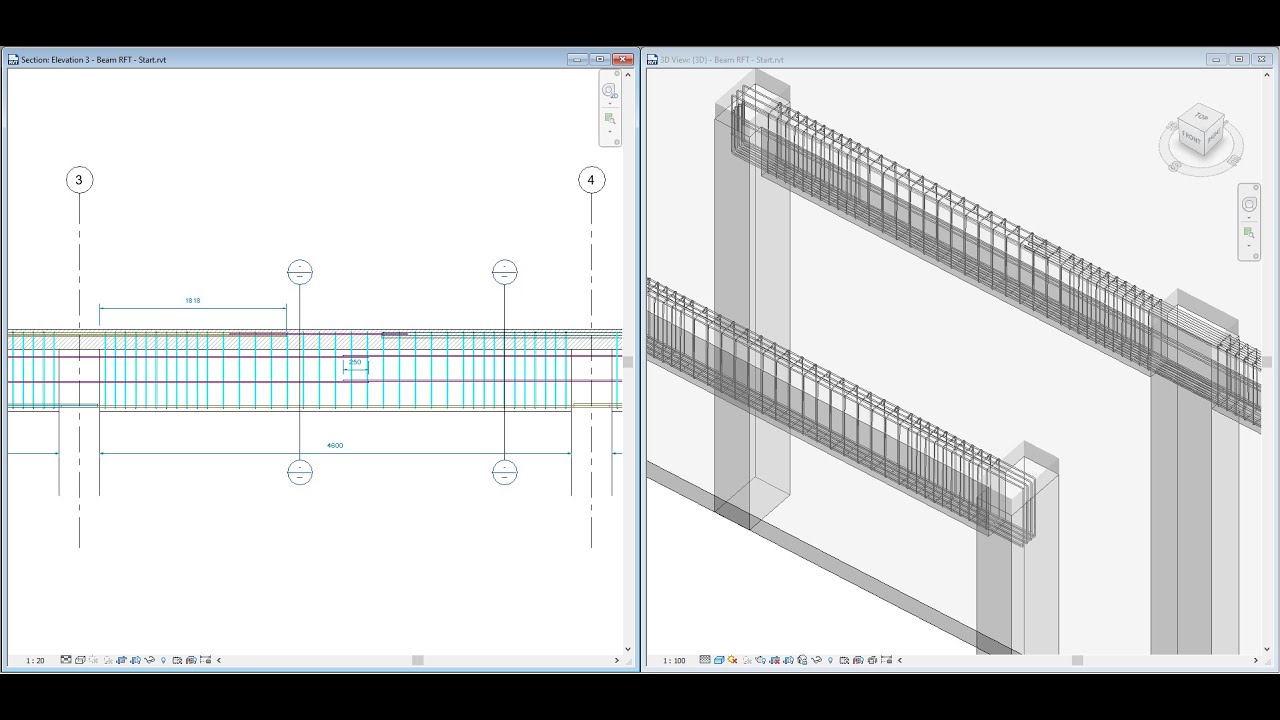The width and height of the screenshot is (1280, 720).
Task: Expand steering wheel dropdown in Section navigation bar
Action: click(x=609, y=103)
